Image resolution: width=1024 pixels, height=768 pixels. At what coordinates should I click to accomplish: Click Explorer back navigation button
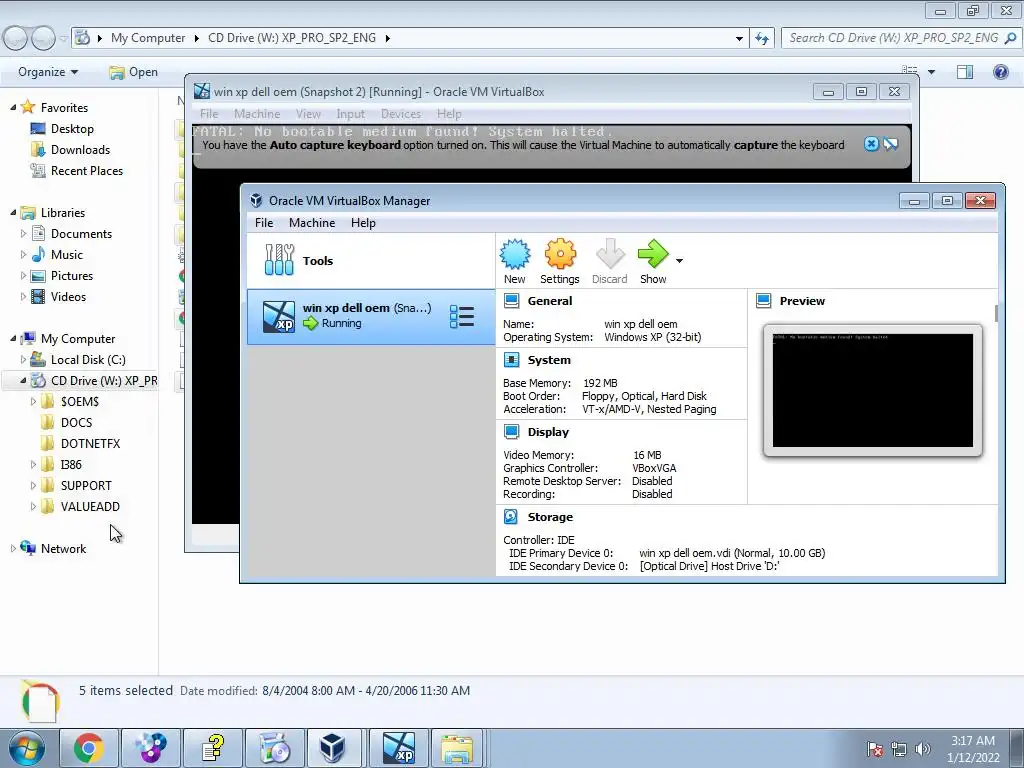point(16,39)
